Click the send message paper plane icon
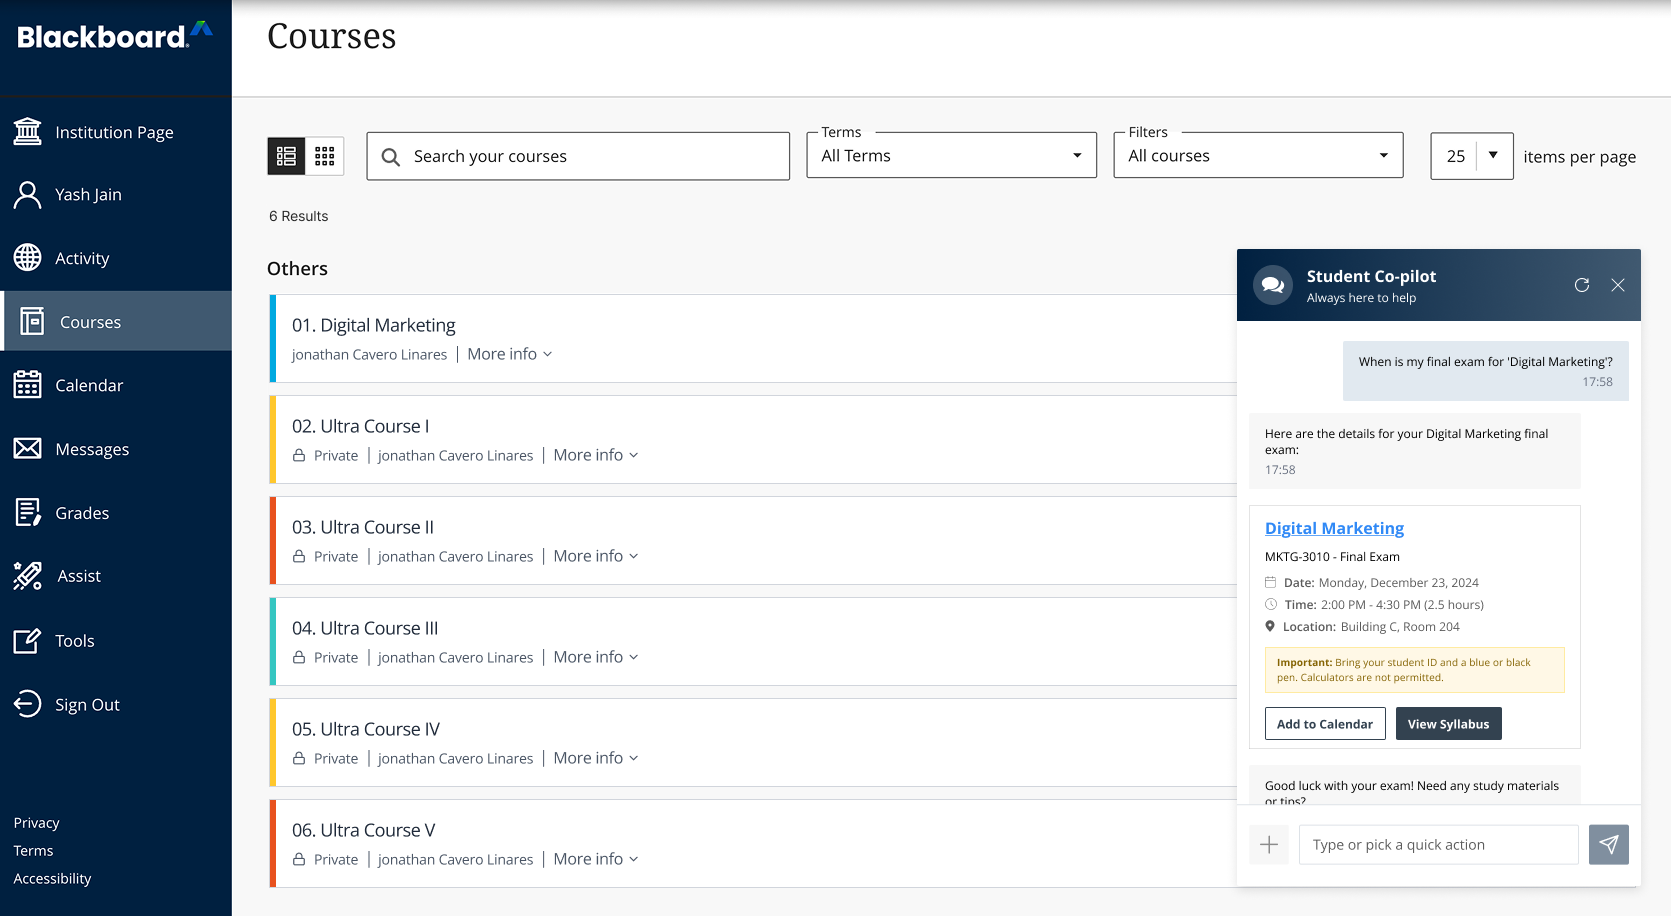1671x916 pixels. (x=1608, y=845)
